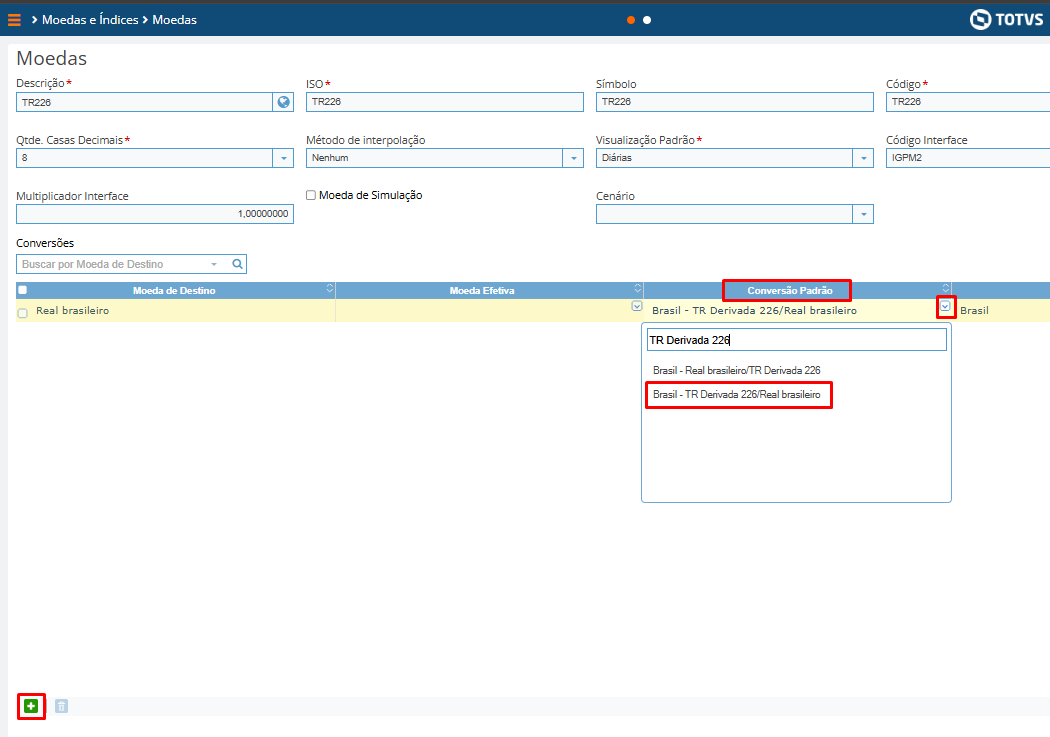Click into Multiplicador Interface field
The height and width of the screenshot is (737, 1050).
click(155, 214)
